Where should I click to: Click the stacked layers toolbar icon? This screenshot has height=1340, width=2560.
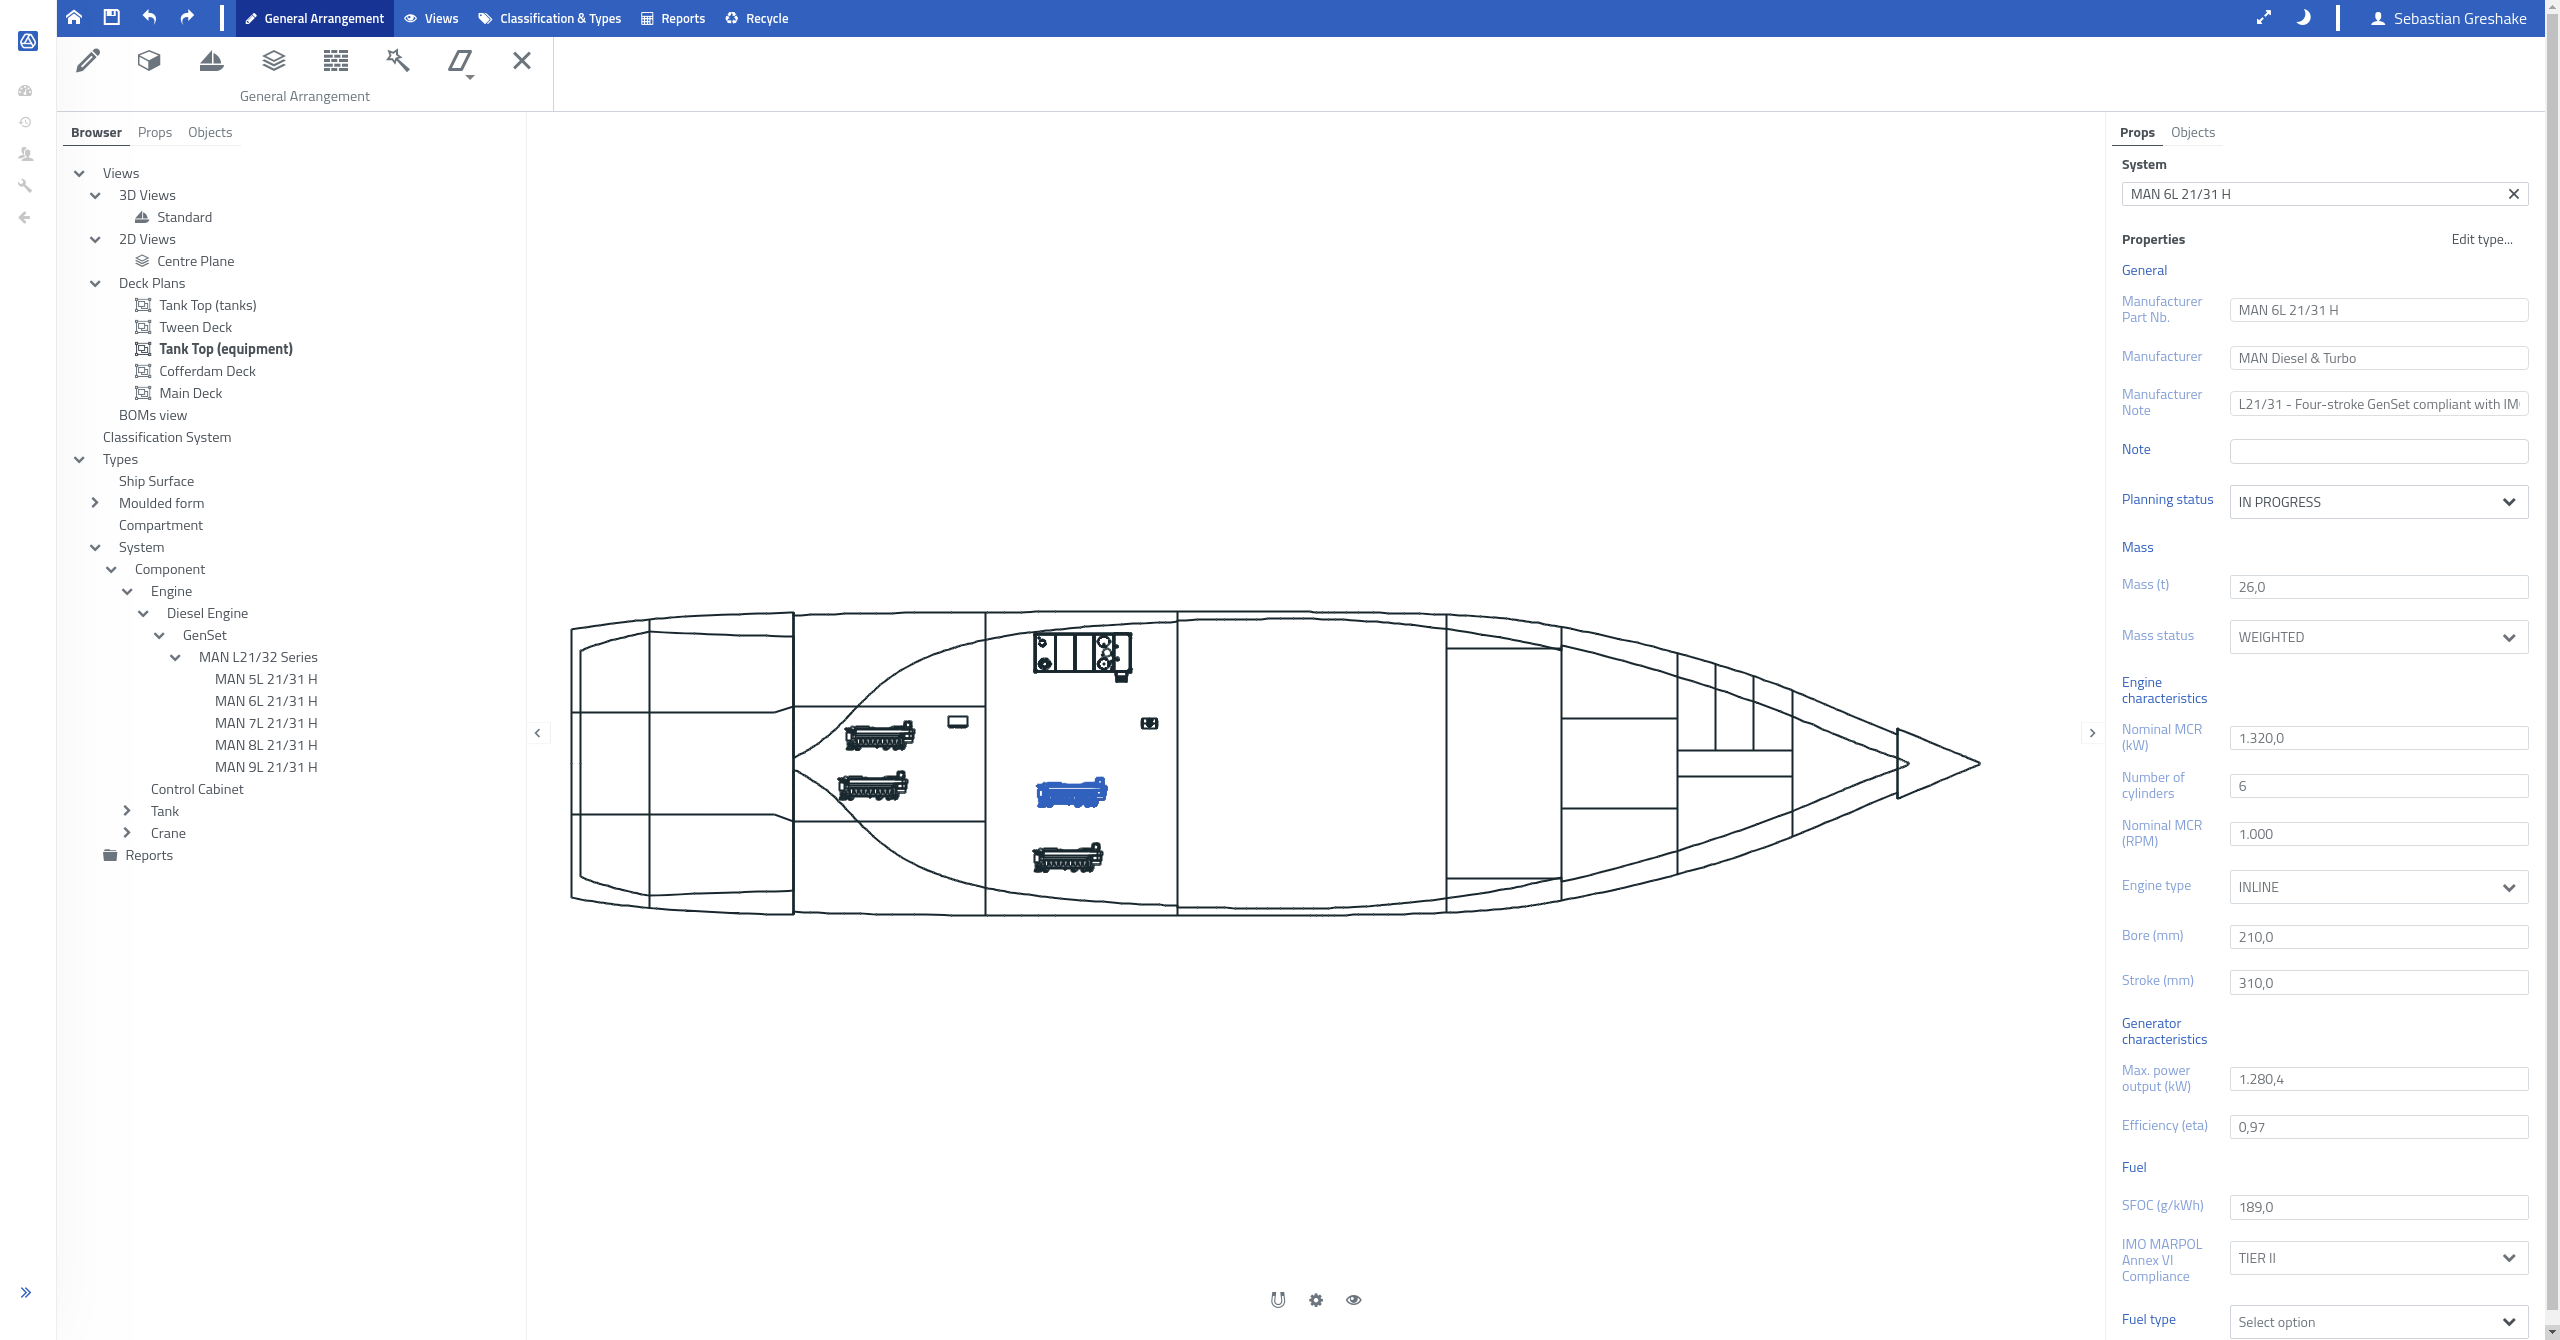click(x=273, y=61)
